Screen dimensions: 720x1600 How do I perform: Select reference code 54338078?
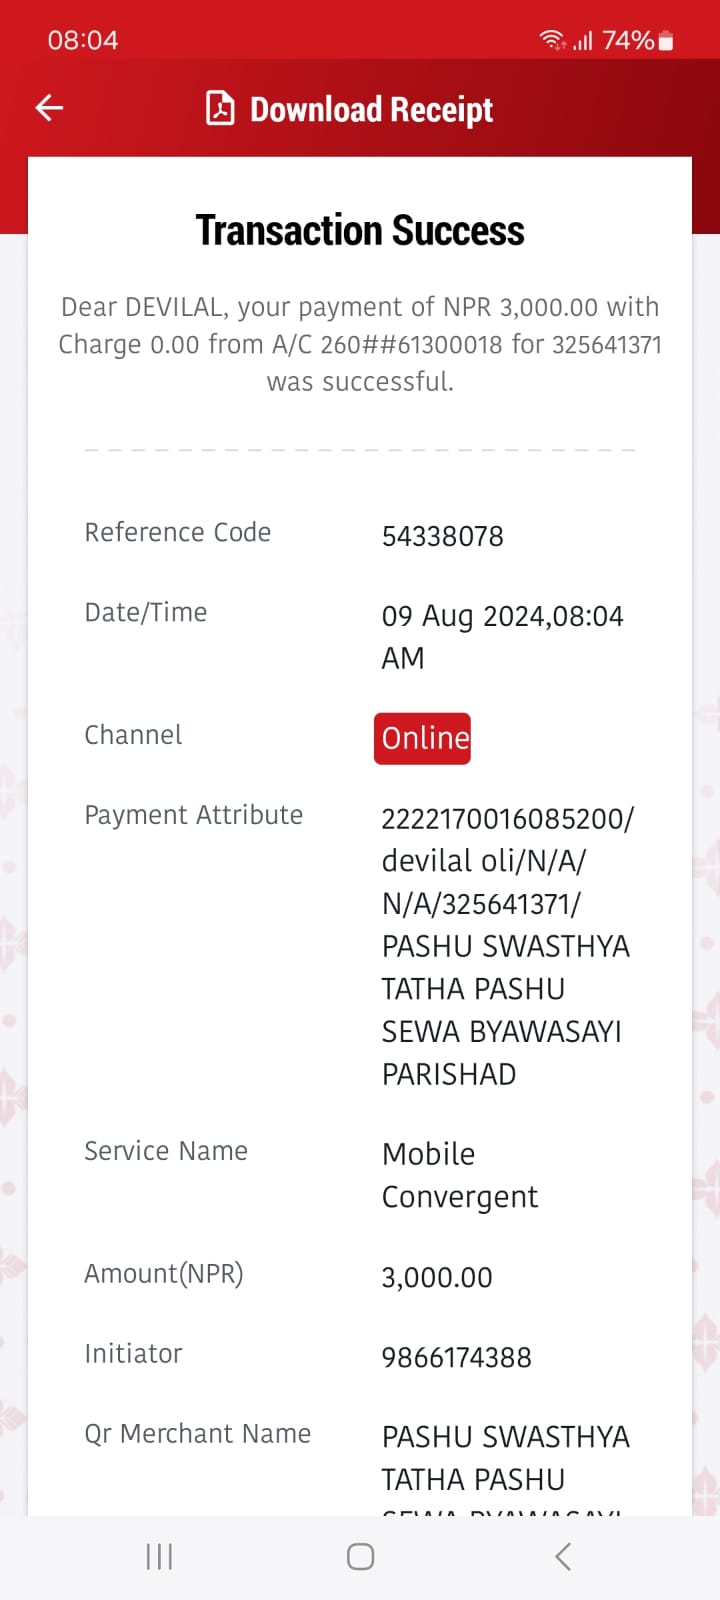click(x=442, y=536)
